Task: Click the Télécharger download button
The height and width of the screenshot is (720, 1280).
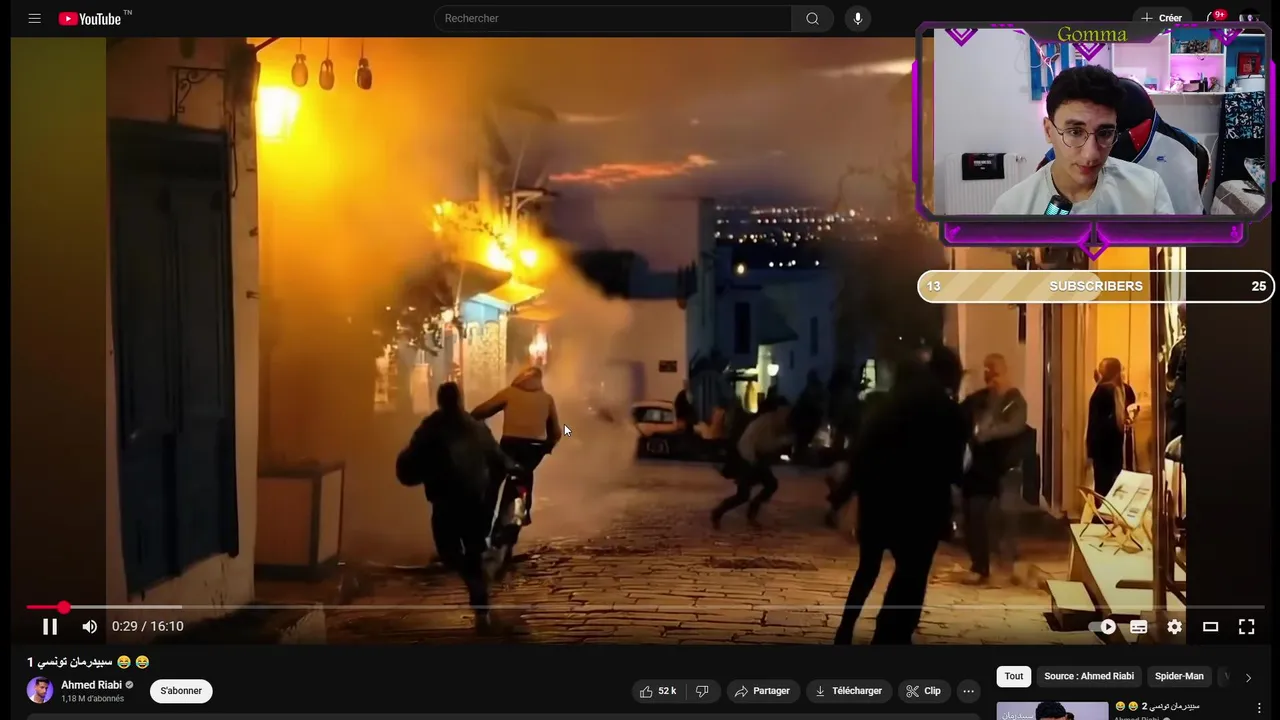Action: point(848,691)
